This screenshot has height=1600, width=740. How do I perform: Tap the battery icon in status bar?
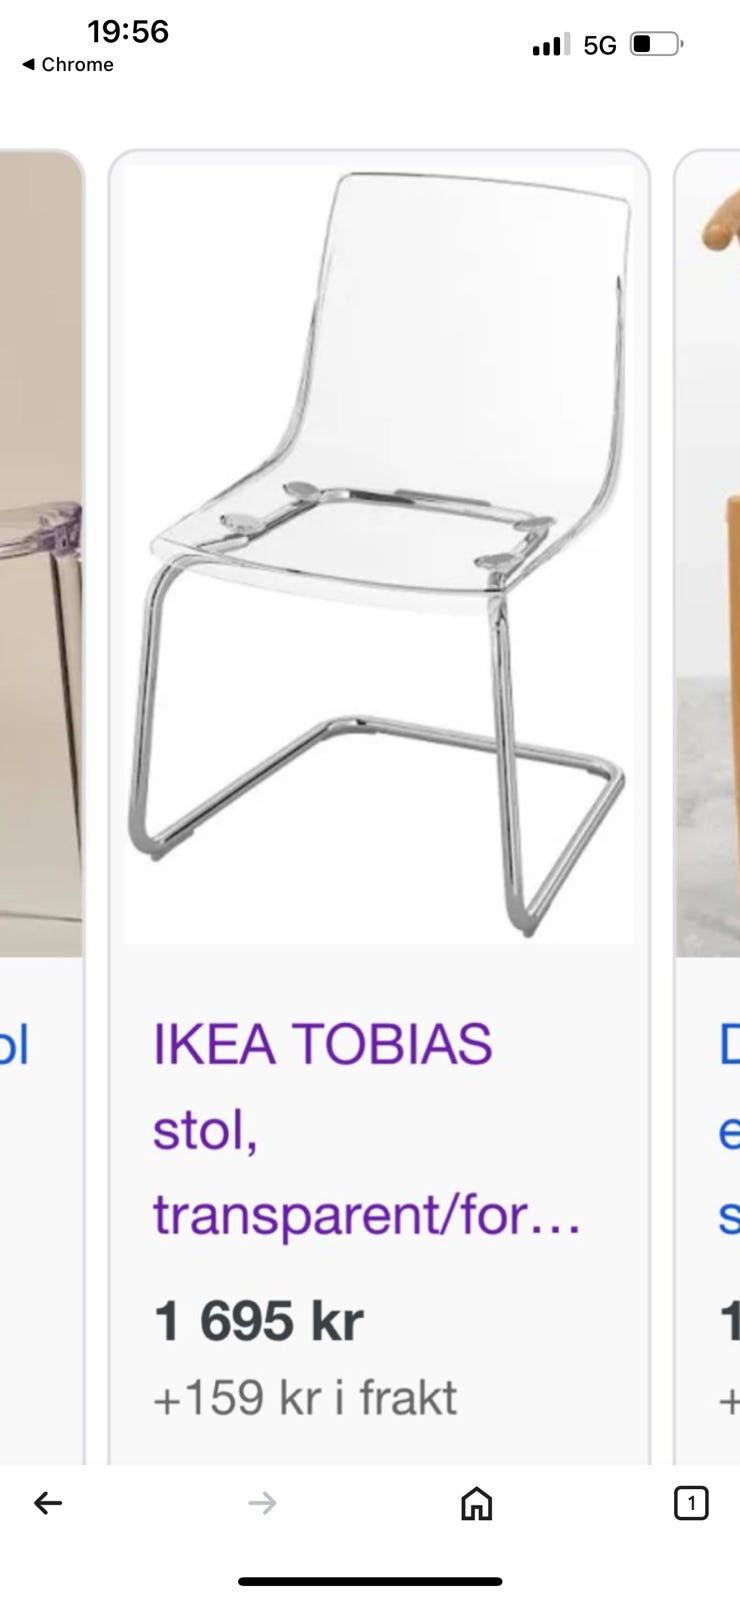(x=656, y=44)
